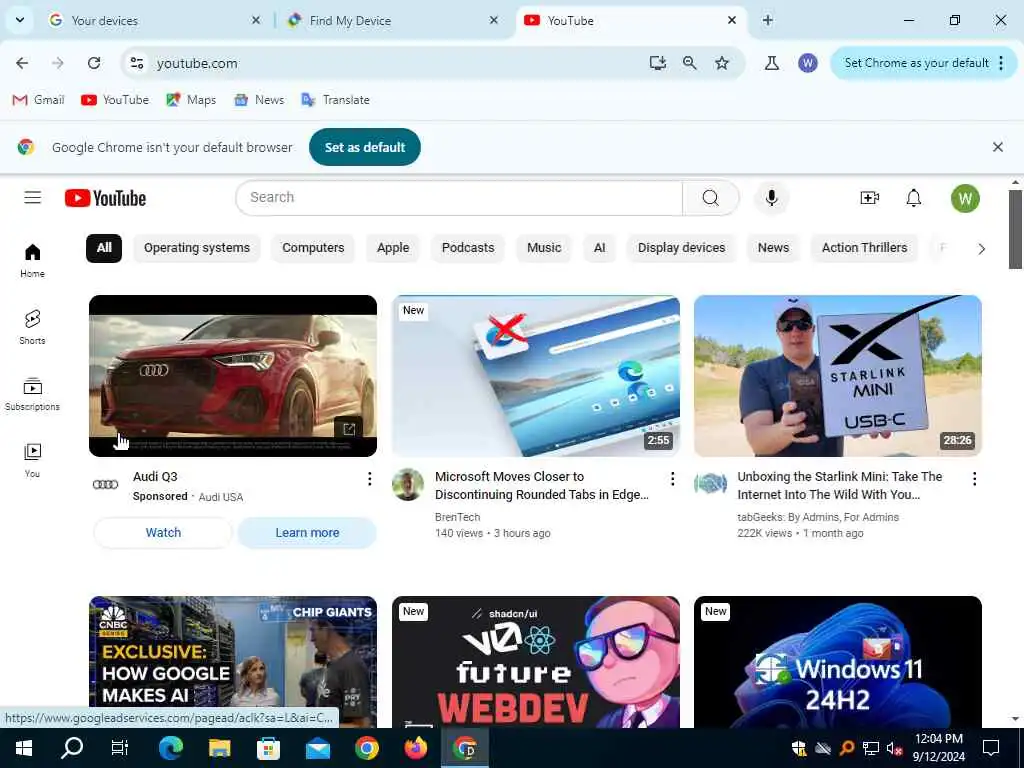Select Music chip
Screen dimensions: 1024x768
[544, 248]
